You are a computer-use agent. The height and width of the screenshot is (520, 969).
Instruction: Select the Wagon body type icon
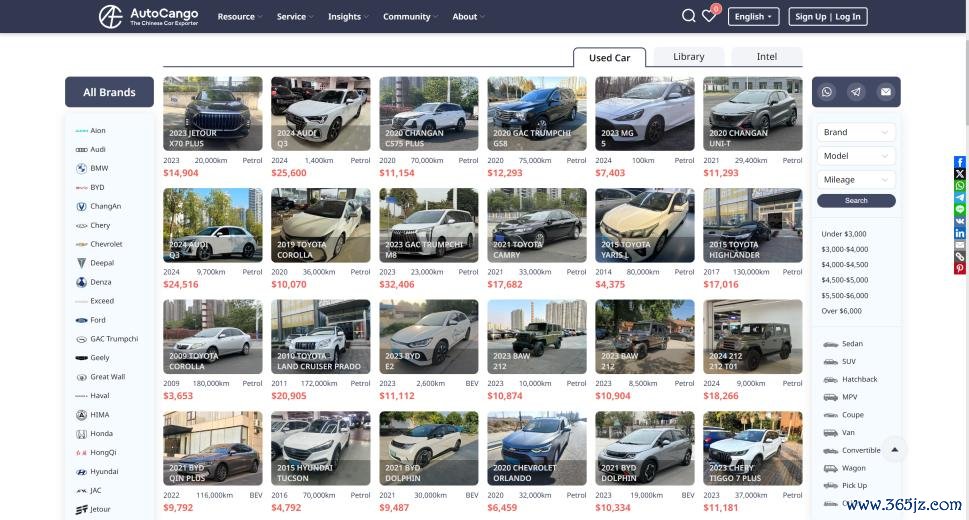coord(831,468)
